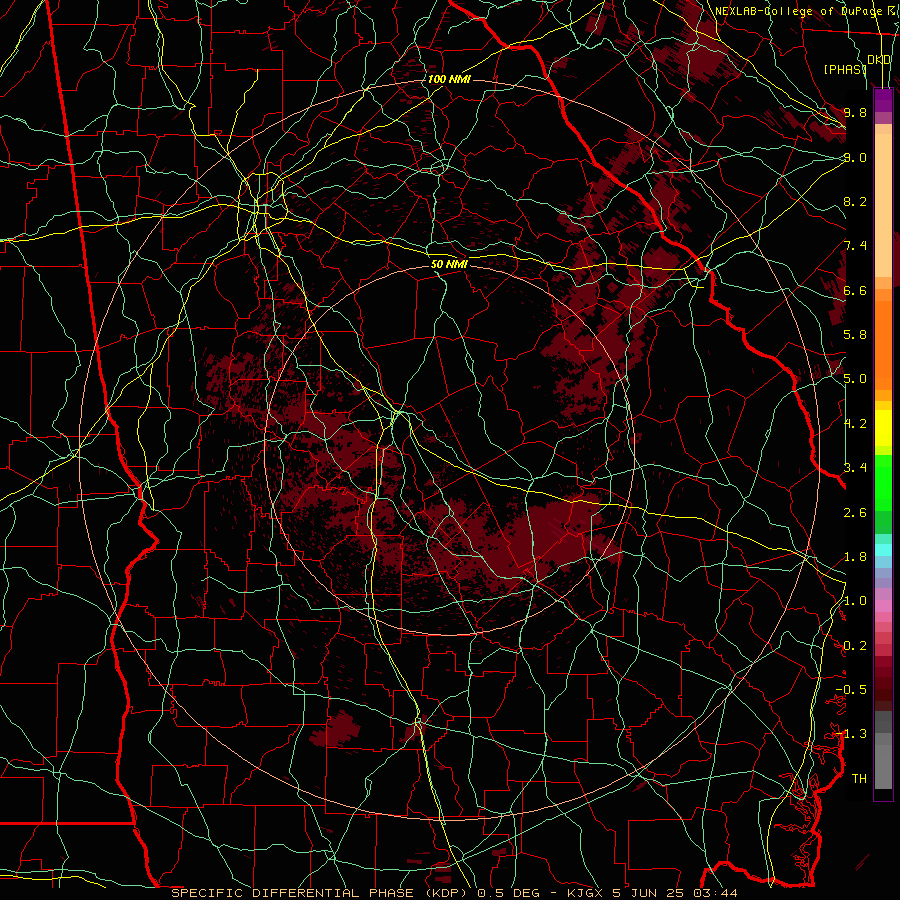Click the 9.0 value on the scale
Screen dimensions: 900x900
pos(855,157)
